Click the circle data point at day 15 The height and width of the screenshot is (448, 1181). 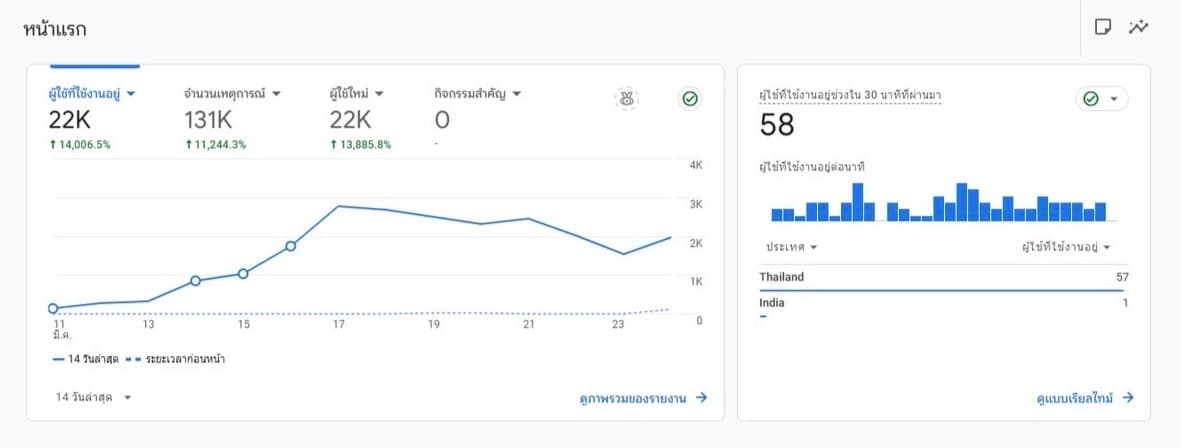tap(243, 274)
